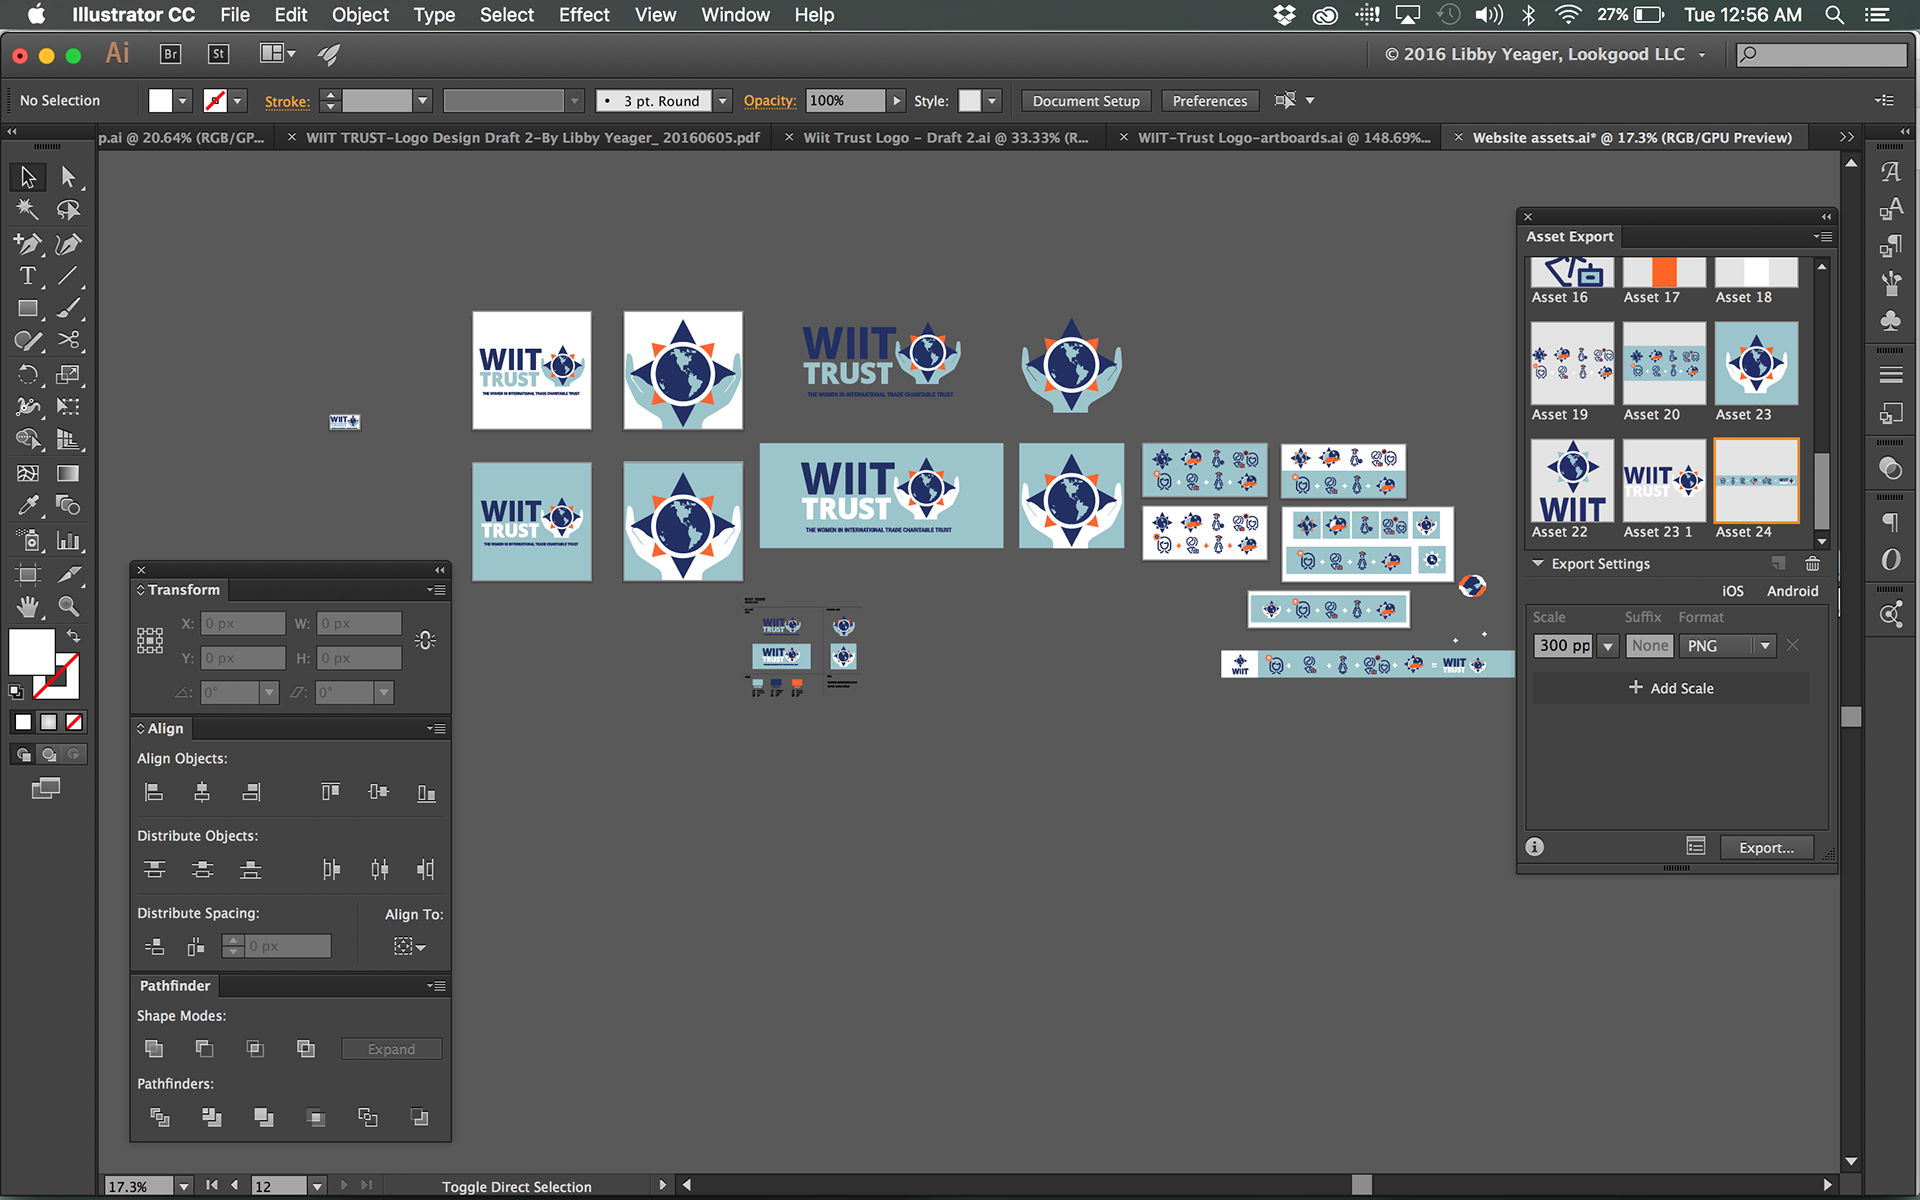This screenshot has width=1920, height=1200.
Task: Click the Unite shape mode icon
Action: click(154, 1048)
